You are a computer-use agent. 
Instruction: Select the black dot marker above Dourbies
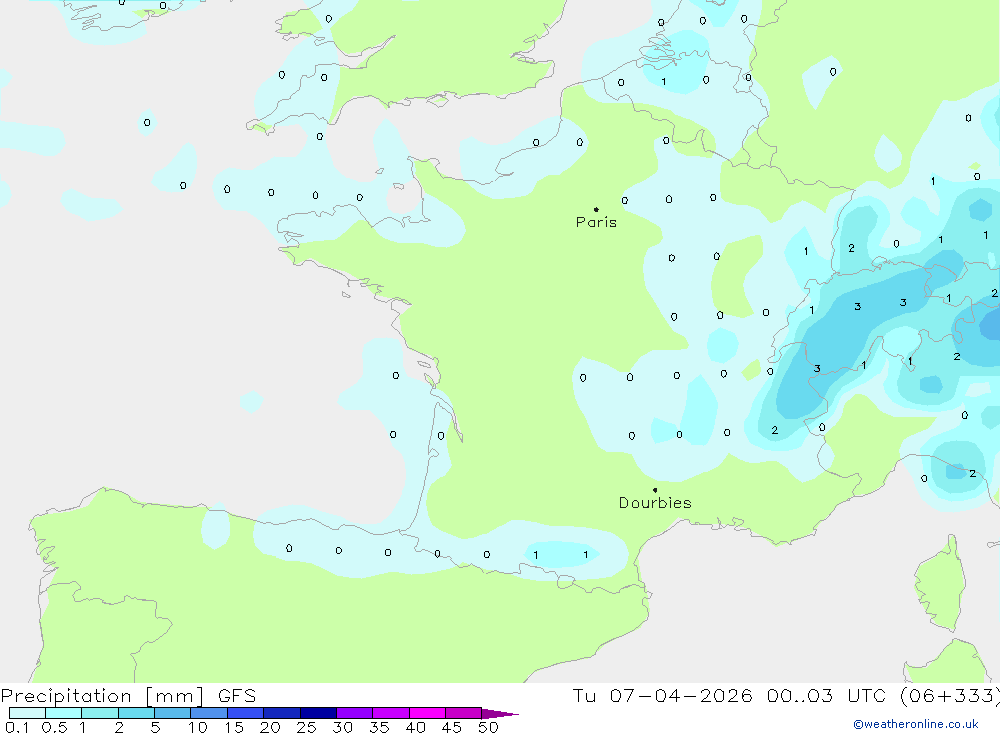(x=655, y=490)
